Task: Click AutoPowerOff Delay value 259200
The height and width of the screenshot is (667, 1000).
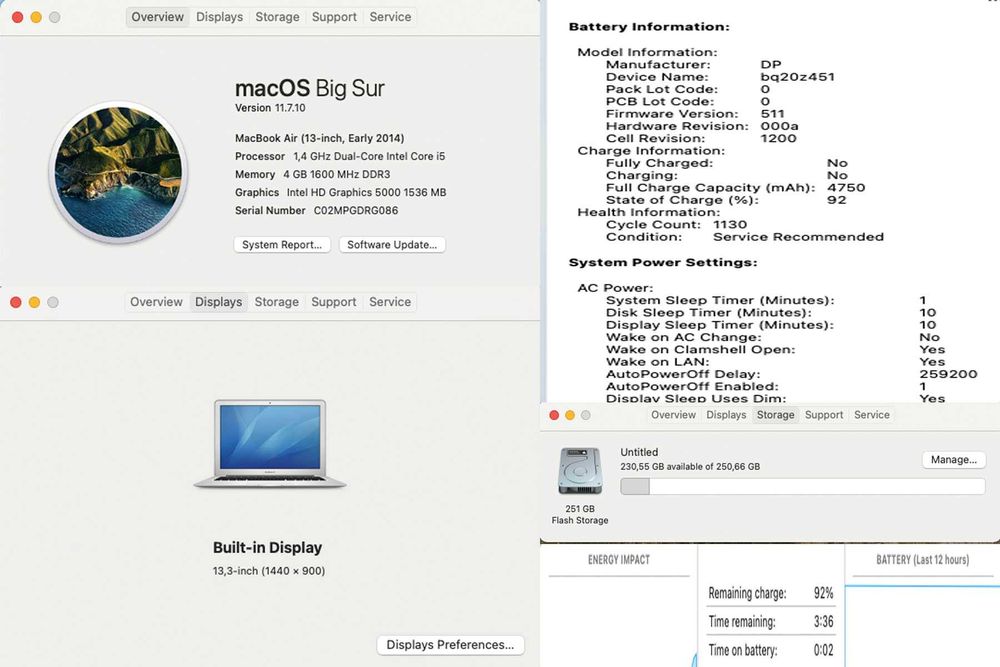Action: point(948,374)
